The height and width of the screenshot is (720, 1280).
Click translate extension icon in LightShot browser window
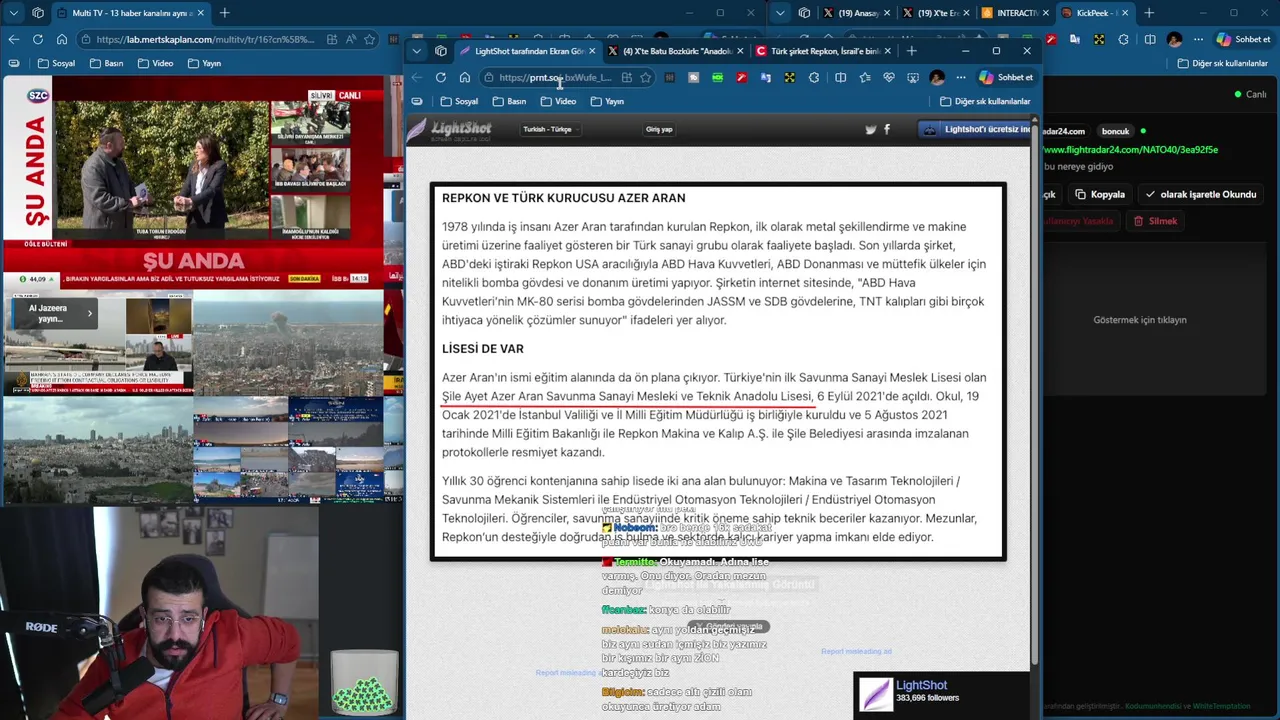tap(766, 77)
